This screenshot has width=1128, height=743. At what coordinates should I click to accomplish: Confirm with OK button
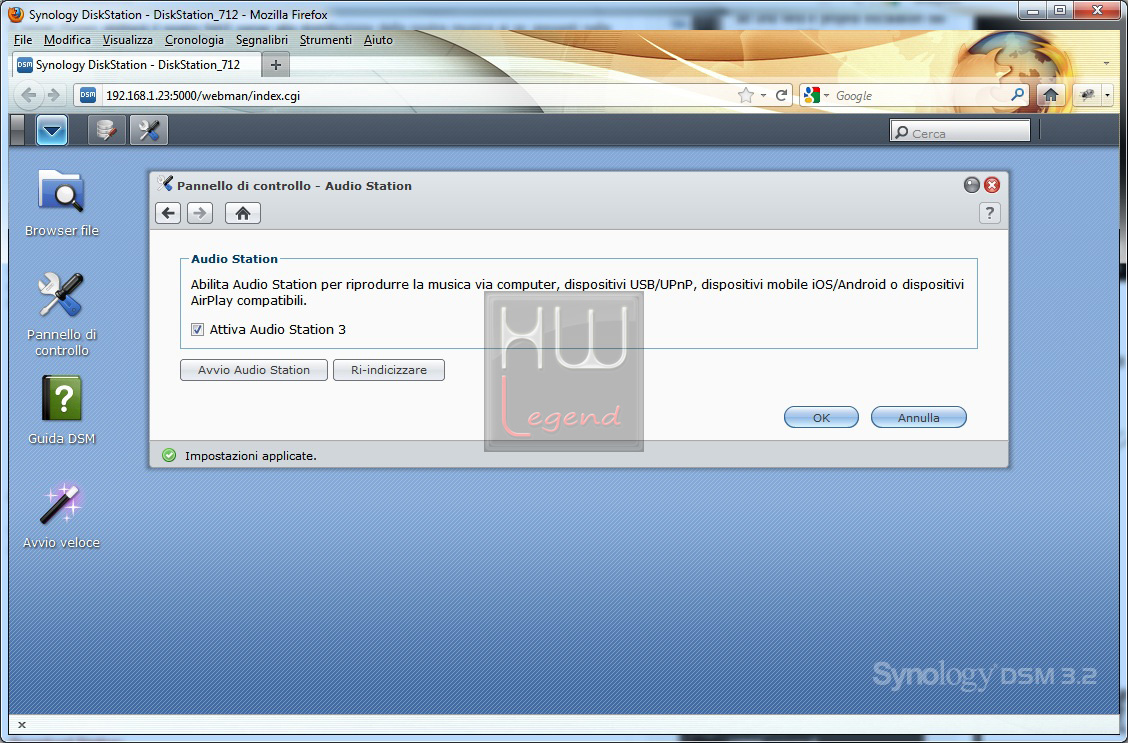(x=821, y=417)
